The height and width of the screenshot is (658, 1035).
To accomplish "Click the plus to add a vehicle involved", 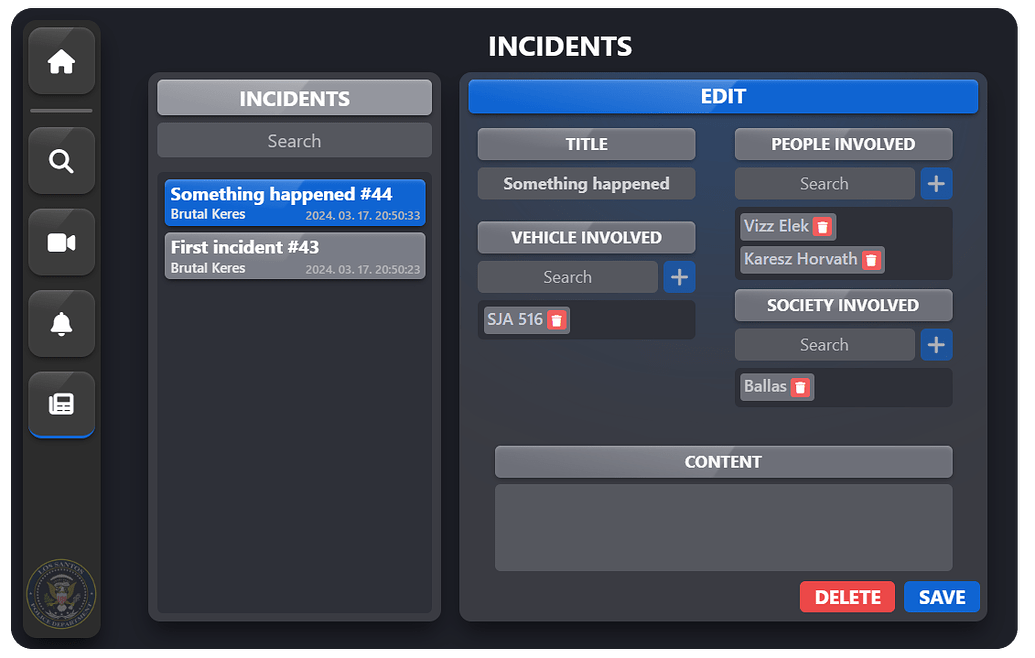I will pyautogui.click(x=679, y=277).
